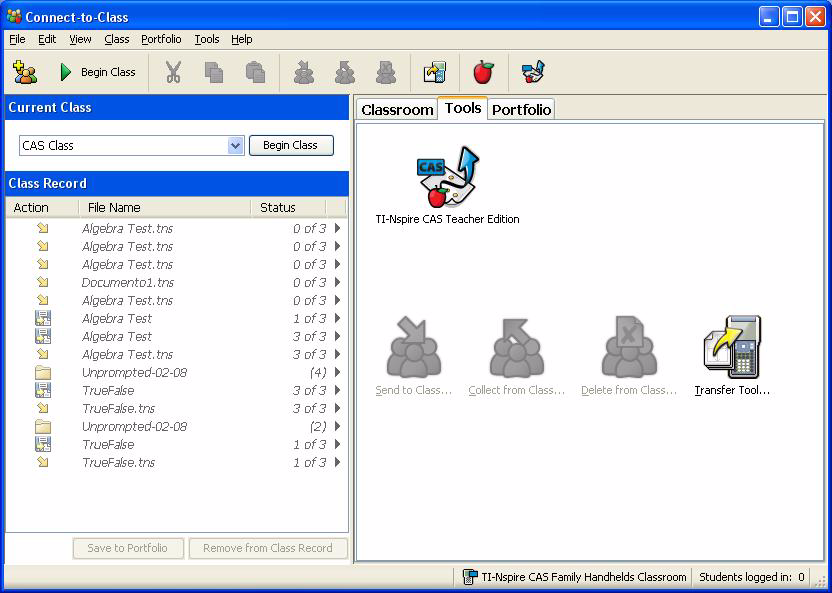Maximize the Connect-to-Class window

tap(792, 16)
